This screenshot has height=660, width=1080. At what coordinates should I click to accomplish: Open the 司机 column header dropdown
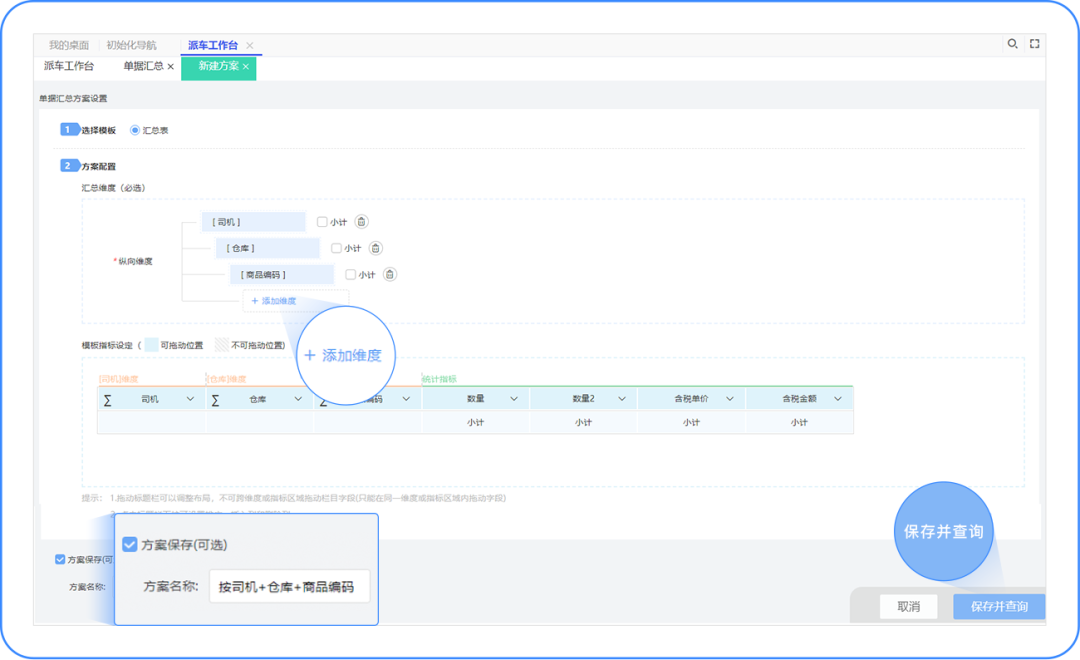click(x=190, y=399)
